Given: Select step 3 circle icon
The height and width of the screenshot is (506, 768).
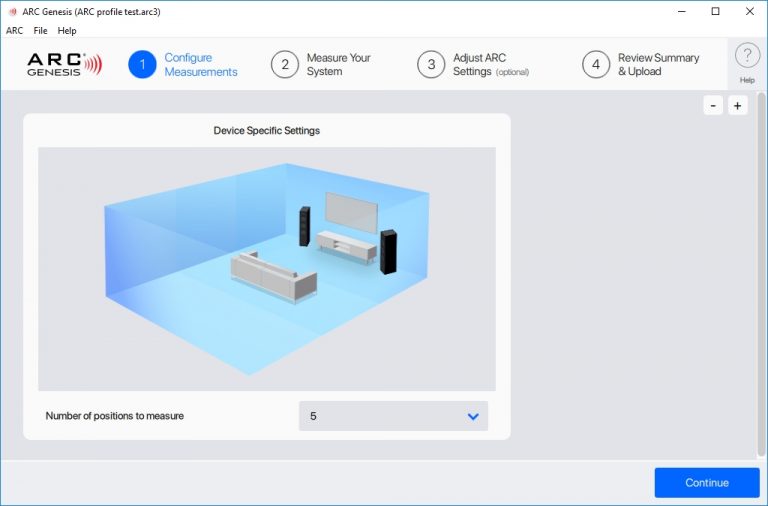Looking at the screenshot, I should 431,65.
